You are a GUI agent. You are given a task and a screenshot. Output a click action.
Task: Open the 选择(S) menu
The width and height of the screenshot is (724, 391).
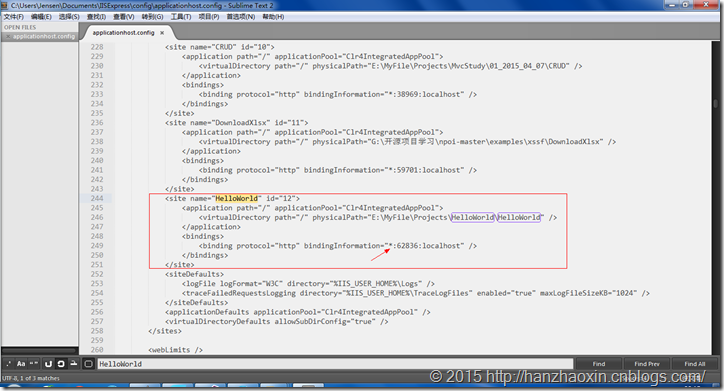pos(69,17)
